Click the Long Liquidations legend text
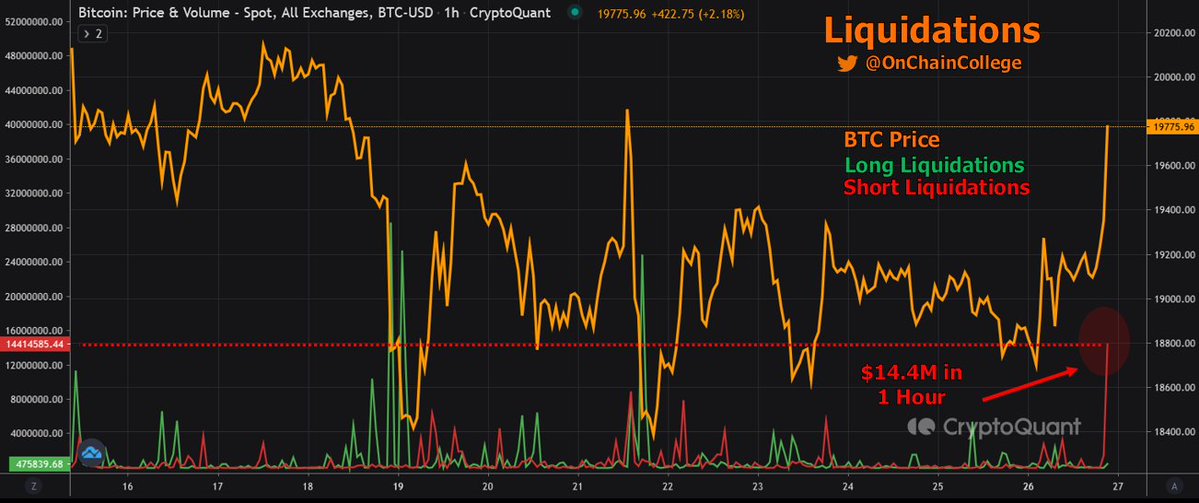 pos(934,165)
